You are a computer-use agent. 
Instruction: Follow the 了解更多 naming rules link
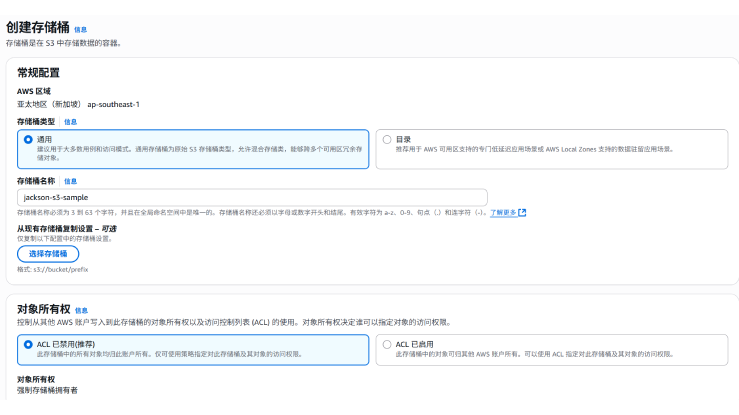(x=502, y=213)
